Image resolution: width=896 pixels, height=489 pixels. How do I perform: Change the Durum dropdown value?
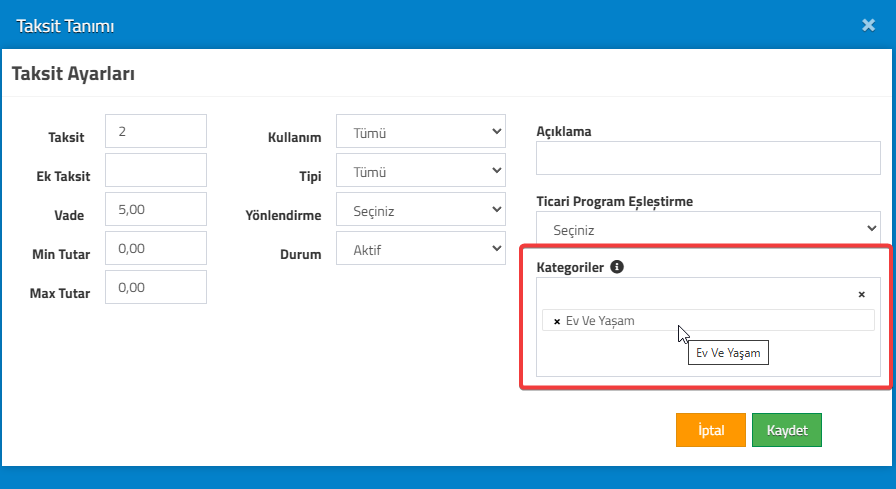point(420,249)
